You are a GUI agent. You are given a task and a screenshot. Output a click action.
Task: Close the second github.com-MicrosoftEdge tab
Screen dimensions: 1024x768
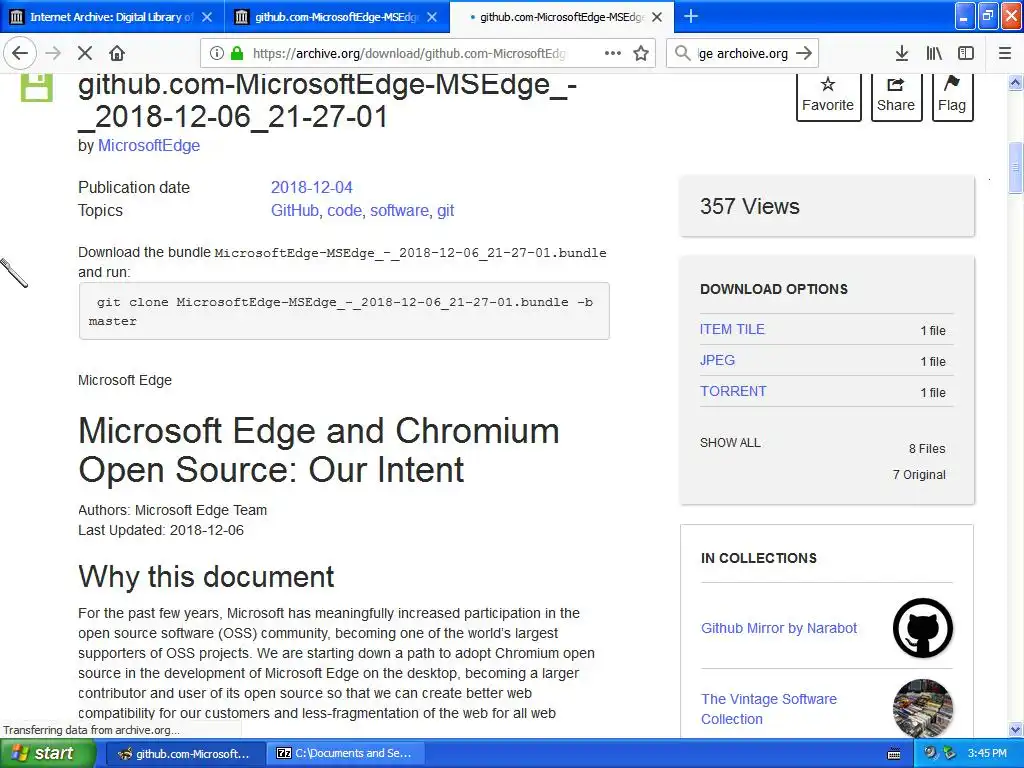tap(432, 17)
